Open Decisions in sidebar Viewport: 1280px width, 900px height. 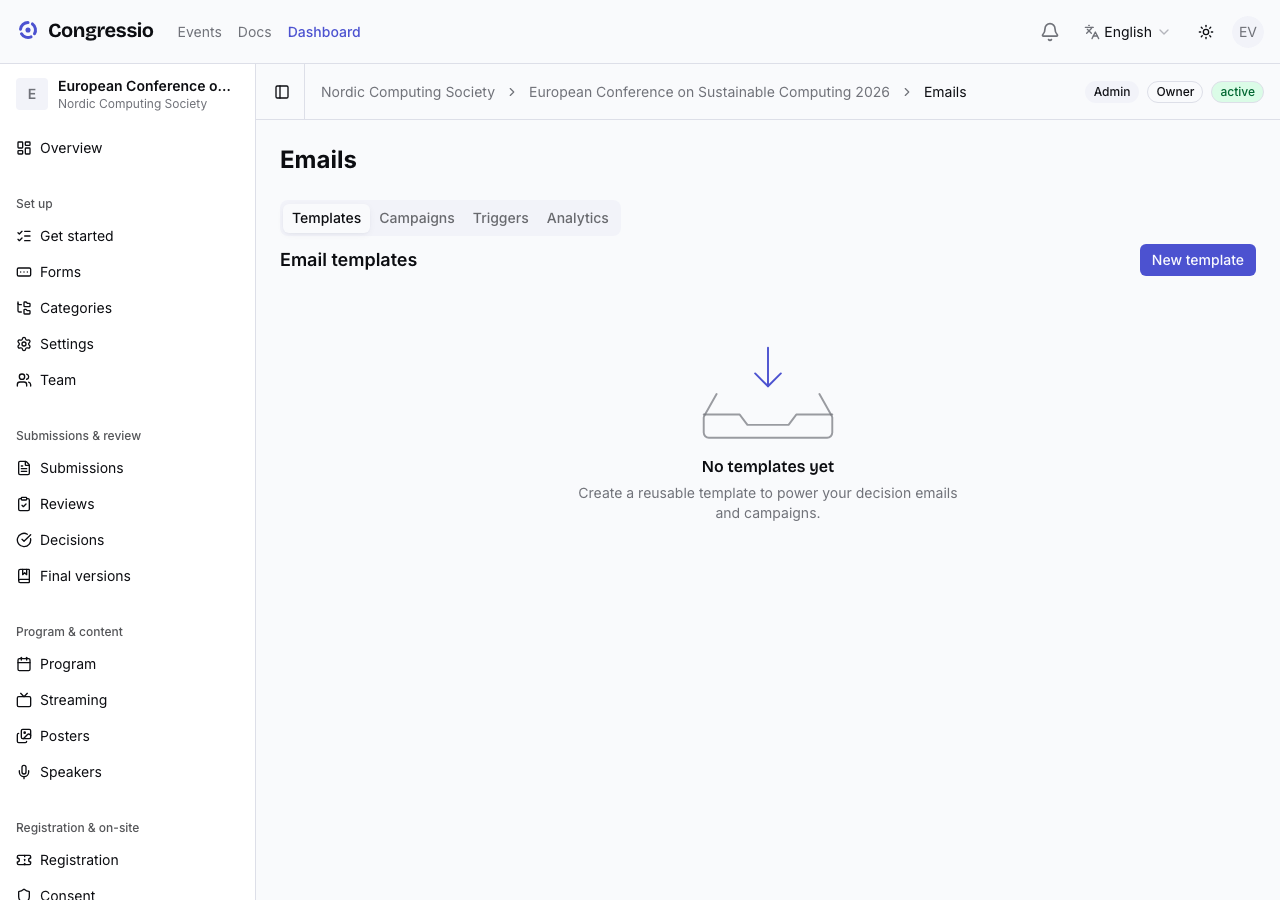(x=128, y=540)
